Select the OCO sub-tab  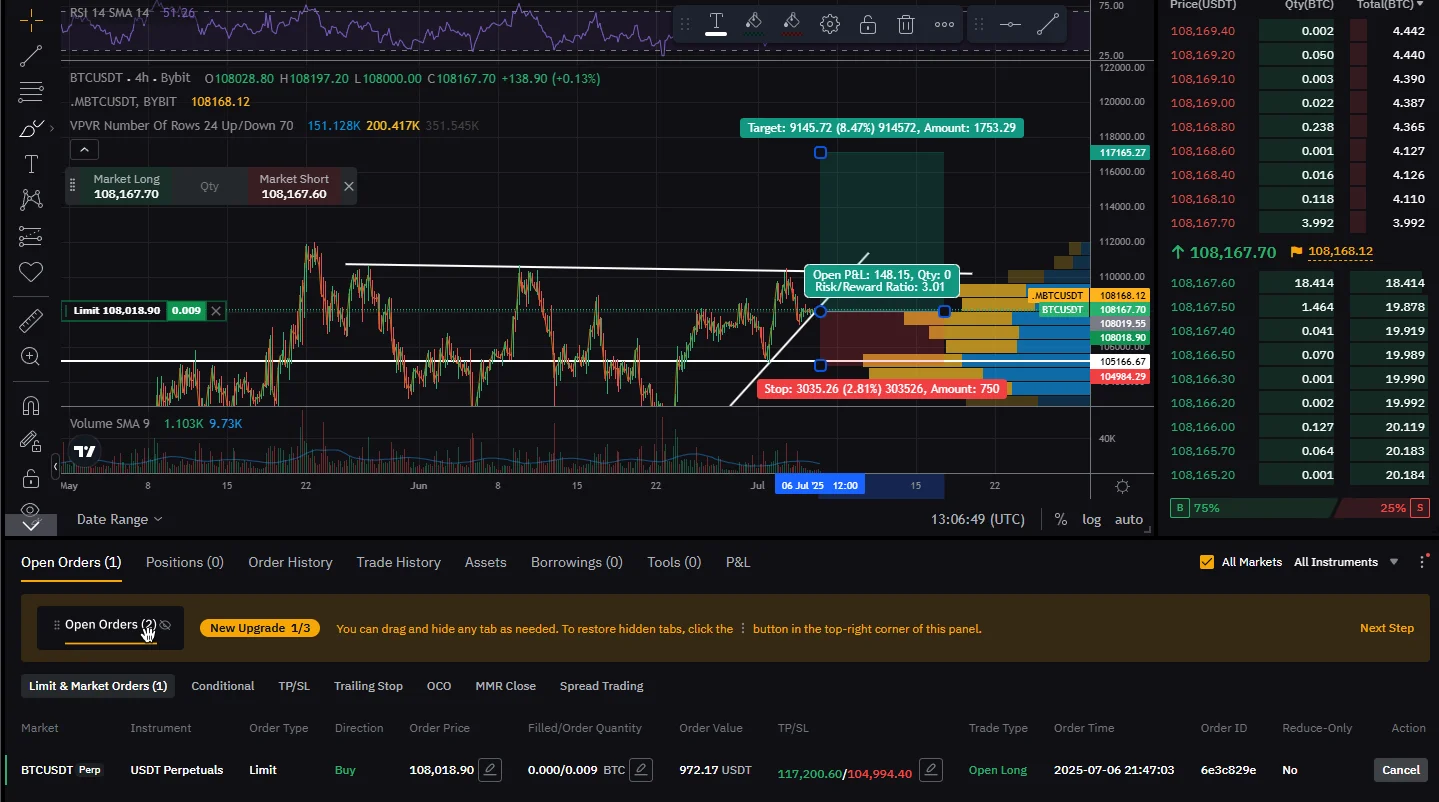439,686
